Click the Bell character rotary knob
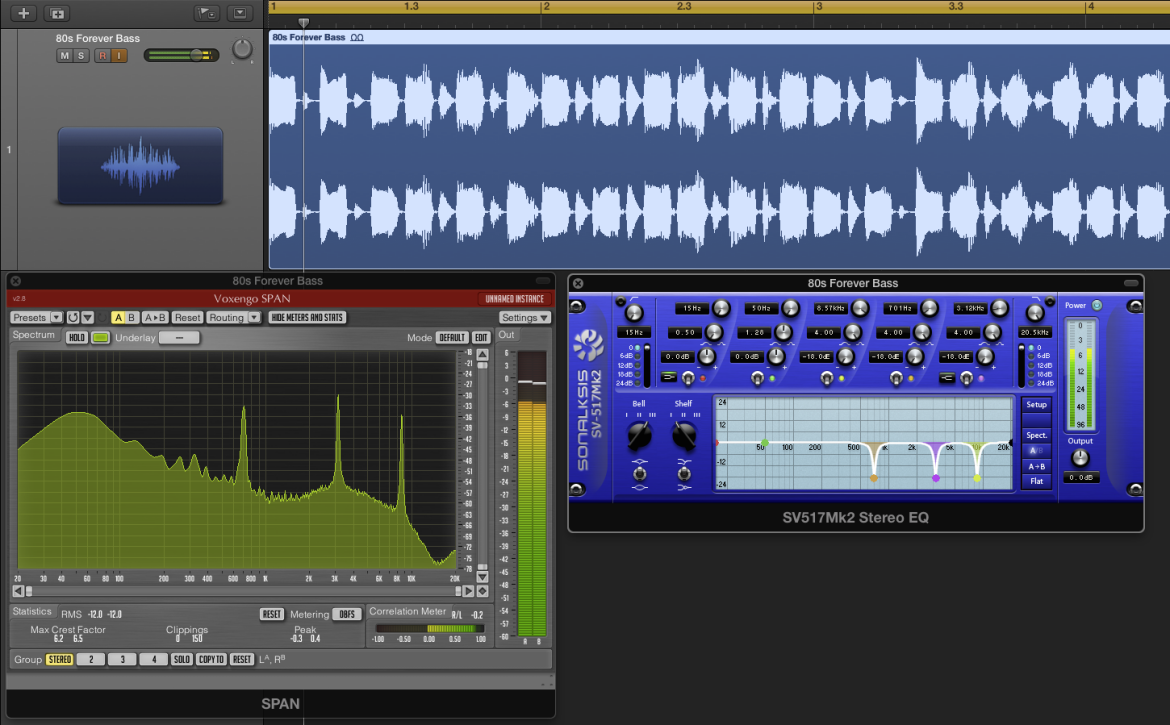The width and height of the screenshot is (1170, 725). [639, 435]
